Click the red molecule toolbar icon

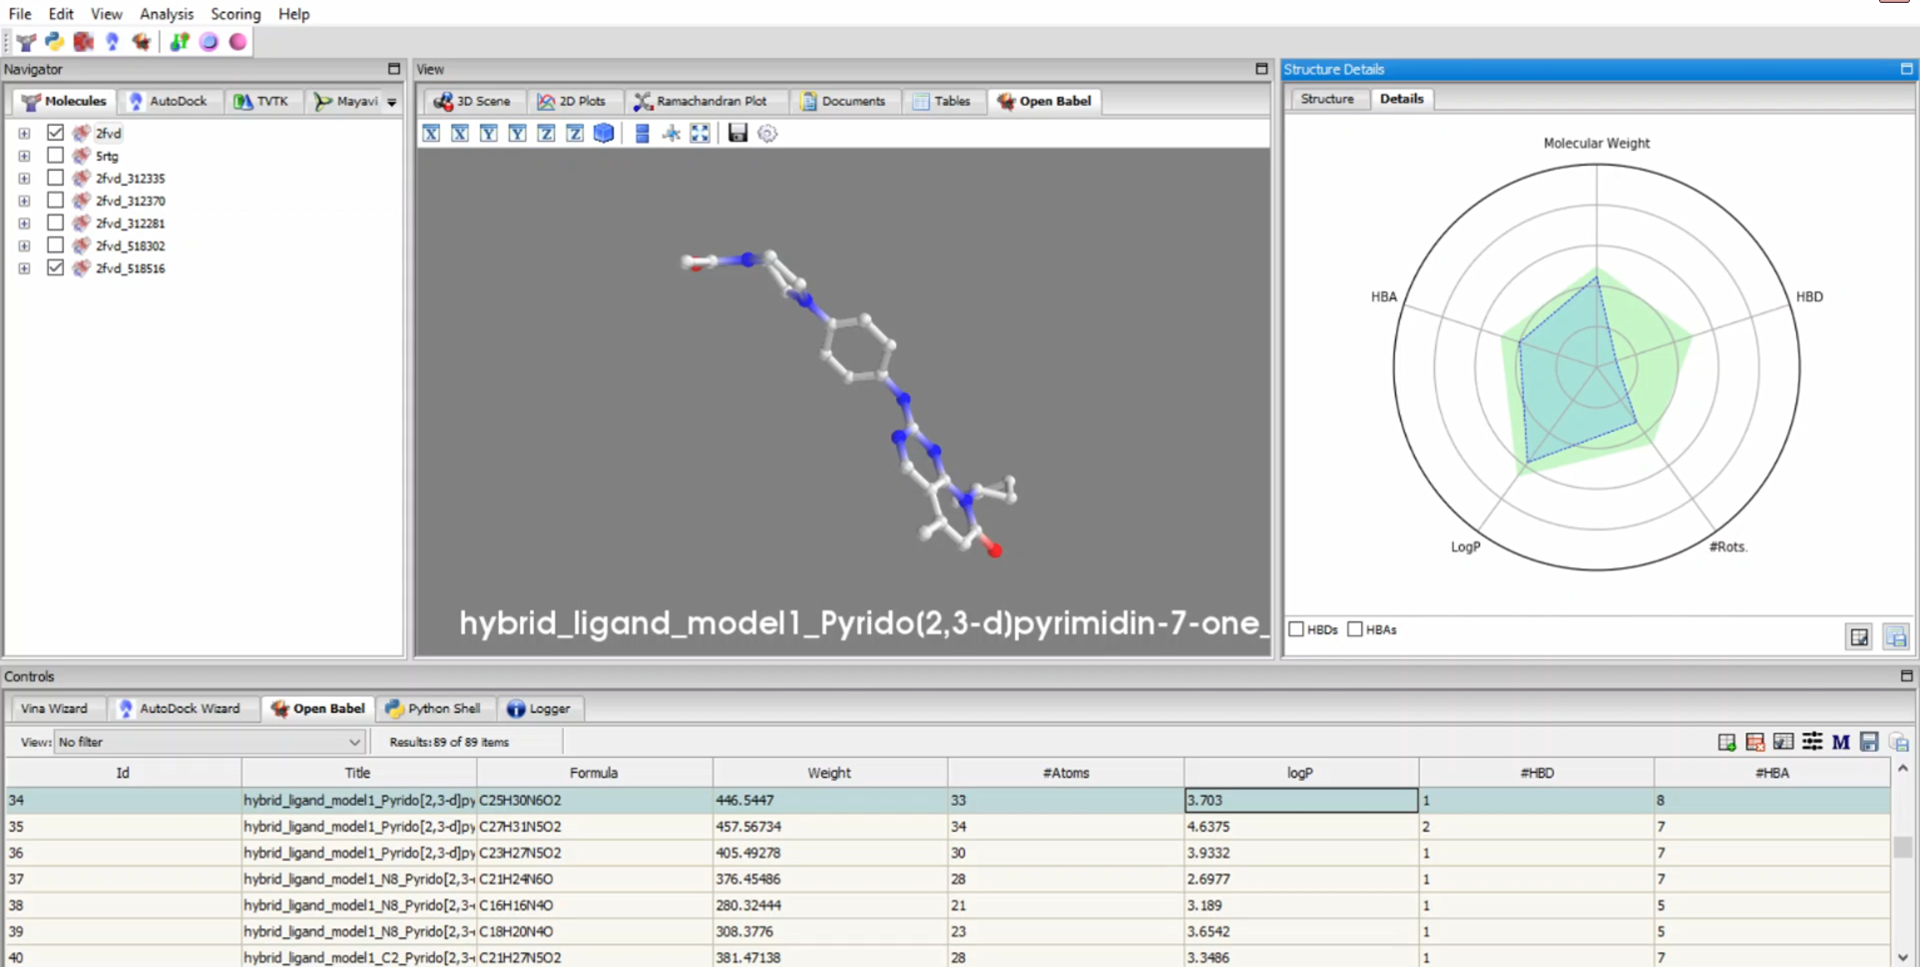coord(83,42)
